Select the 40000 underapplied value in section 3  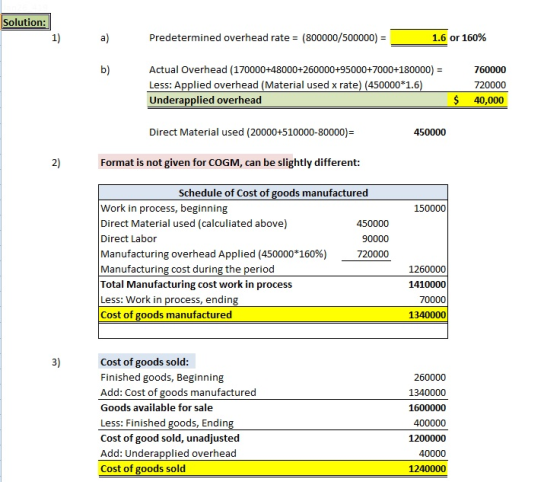tap(432, 454)
